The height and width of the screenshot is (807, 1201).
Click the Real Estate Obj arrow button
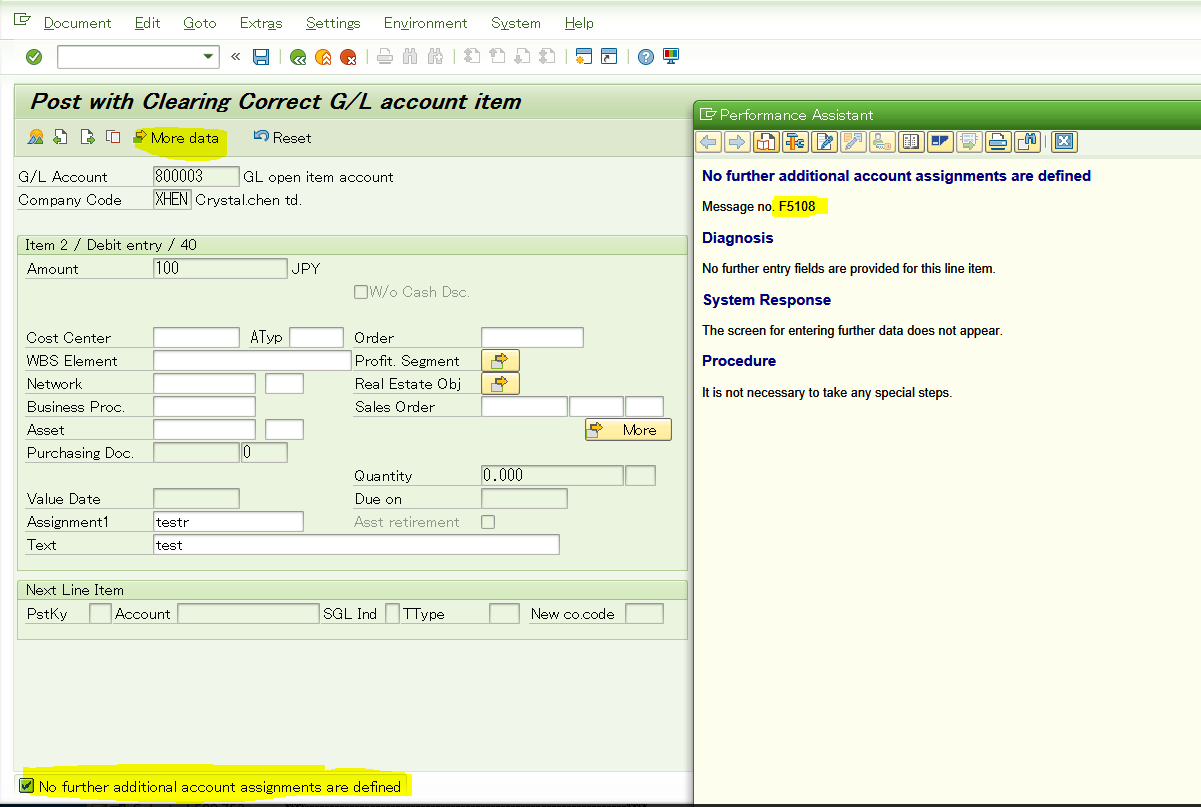[x=500, y=383]
